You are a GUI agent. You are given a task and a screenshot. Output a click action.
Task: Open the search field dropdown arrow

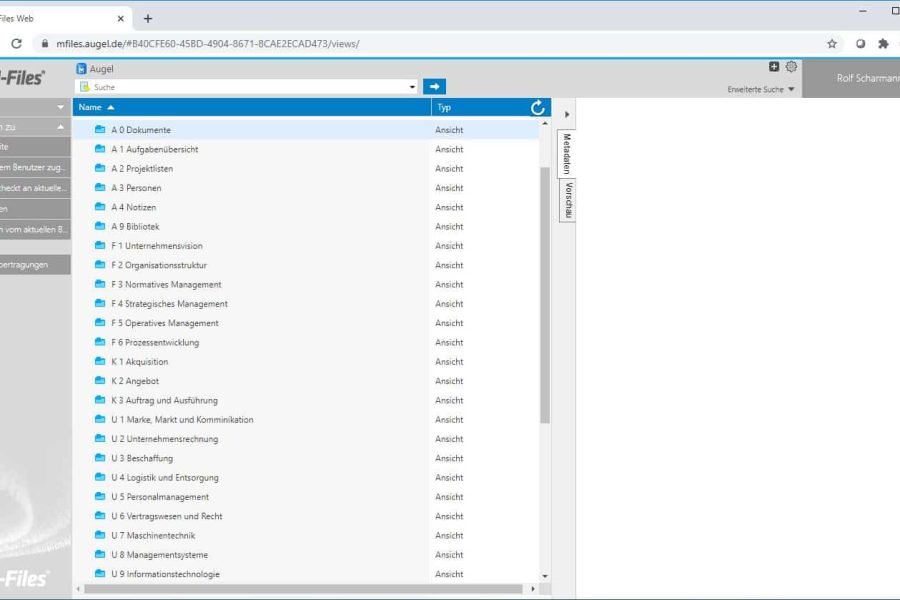412,87
